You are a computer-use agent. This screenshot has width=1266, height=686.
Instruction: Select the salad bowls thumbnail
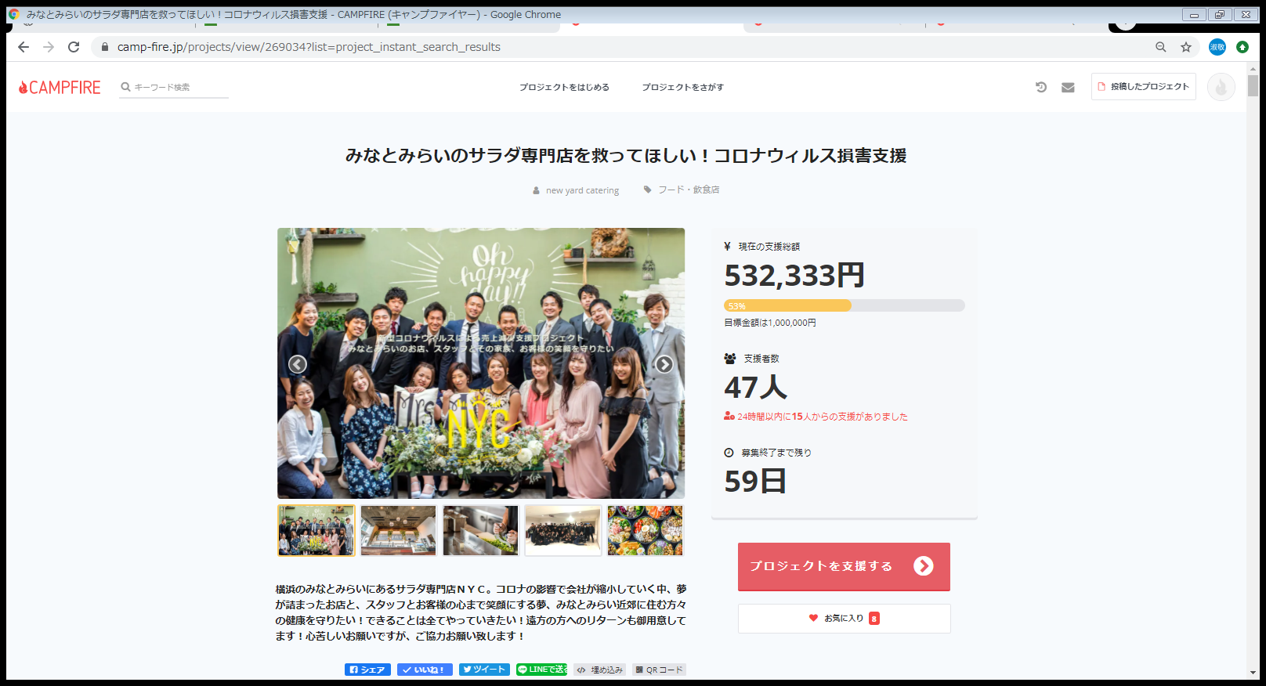click(x=645, y=531)
